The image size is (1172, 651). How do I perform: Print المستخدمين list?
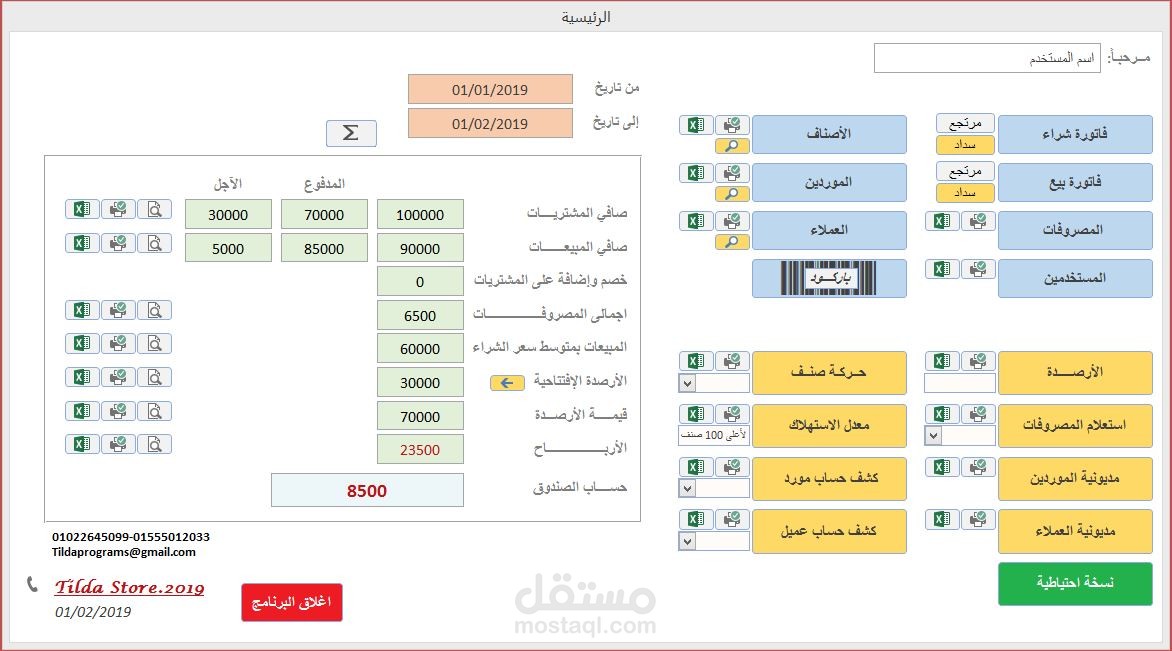tap(978, 268)
